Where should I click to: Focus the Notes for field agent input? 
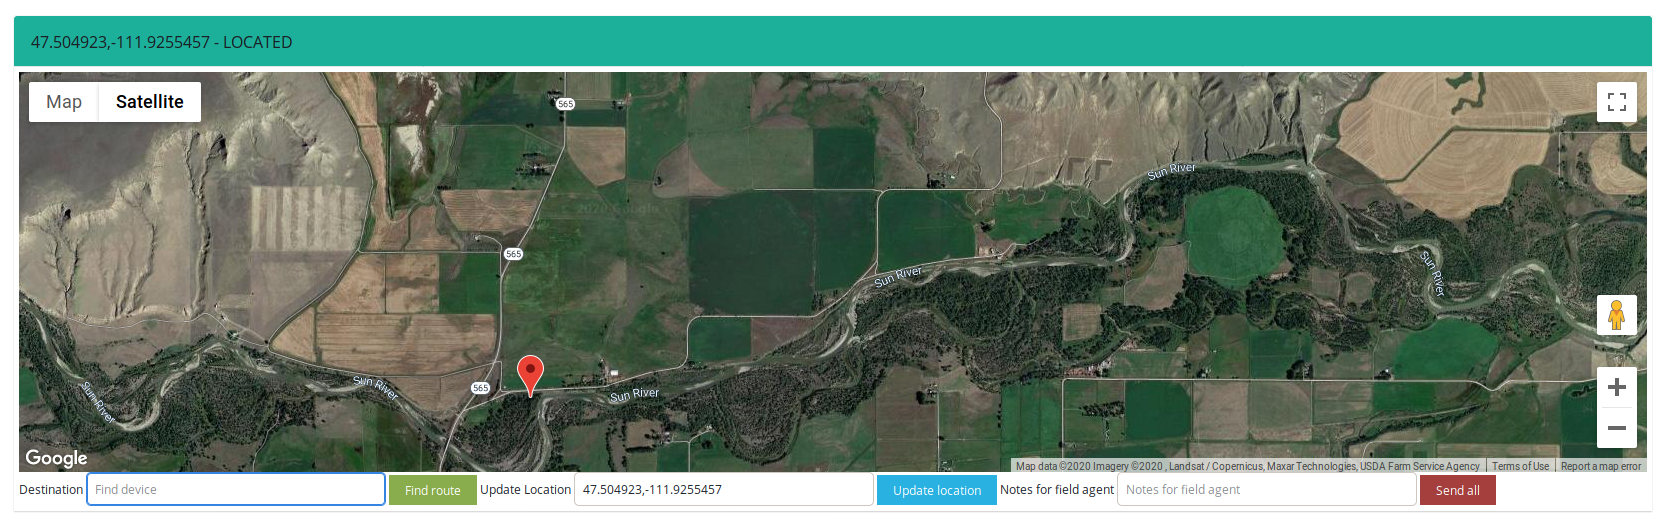(1267, 489)
